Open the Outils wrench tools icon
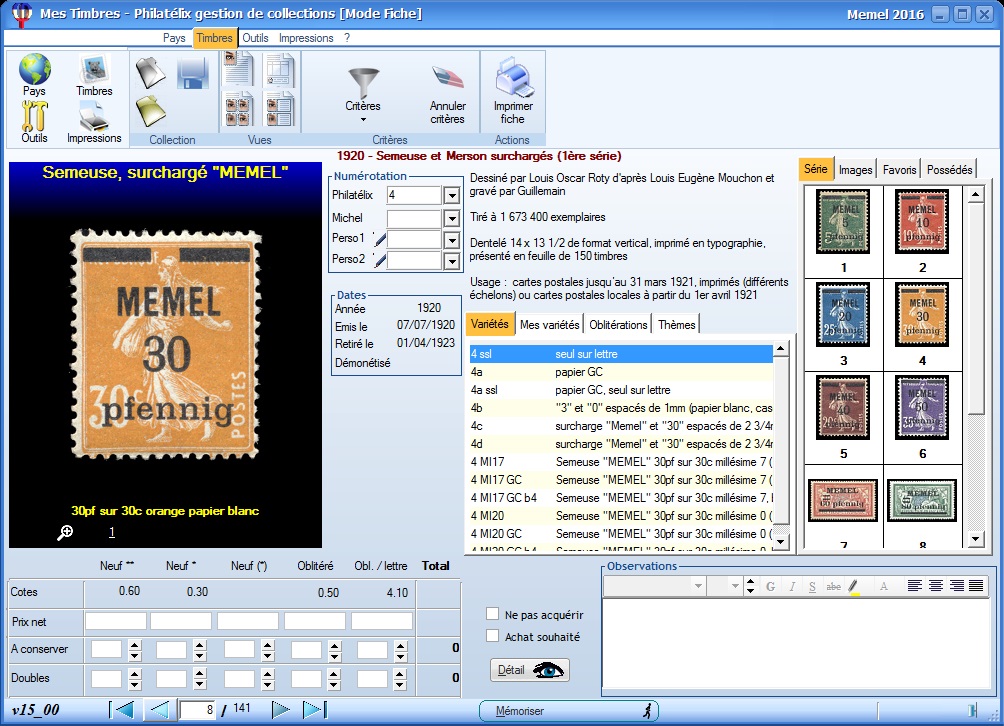This screenshot has width=1004, height=726. tap(35, 116)
